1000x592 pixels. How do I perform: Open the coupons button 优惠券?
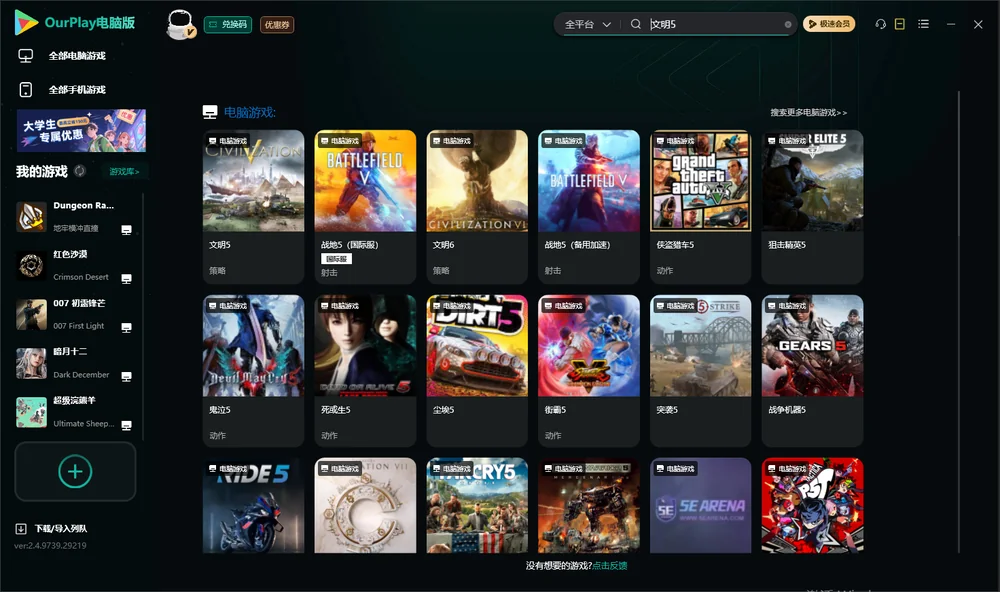click(x=277, y=24)
